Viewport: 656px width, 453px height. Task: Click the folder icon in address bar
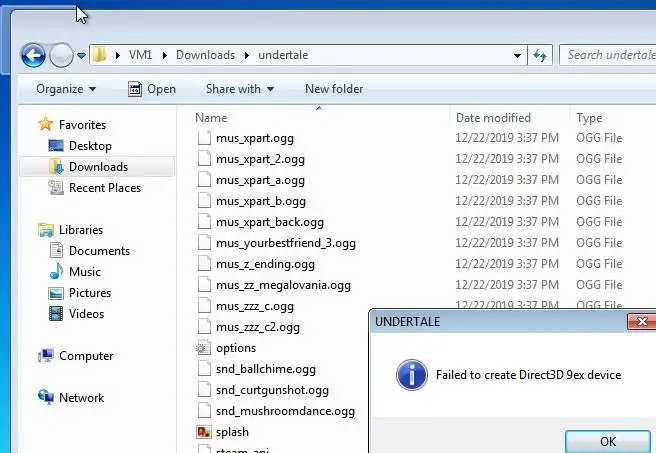point(100,55)
